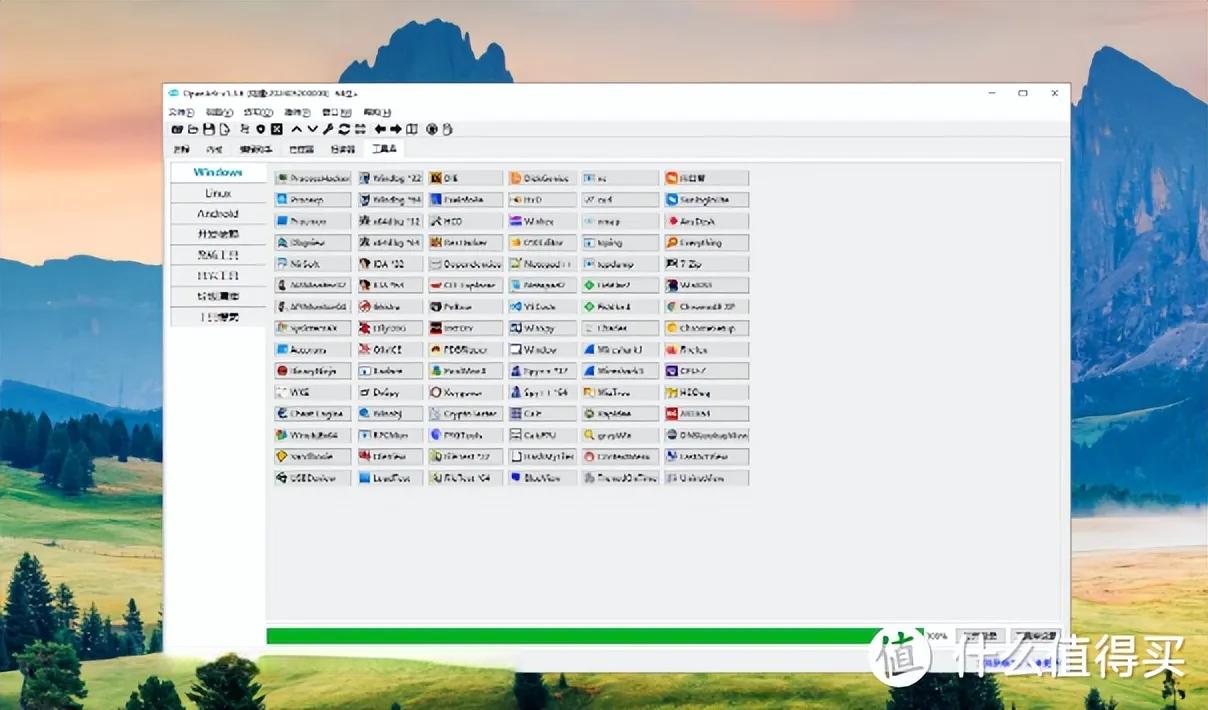
Task: Switch to the Linux category tab
Action: 218,193
